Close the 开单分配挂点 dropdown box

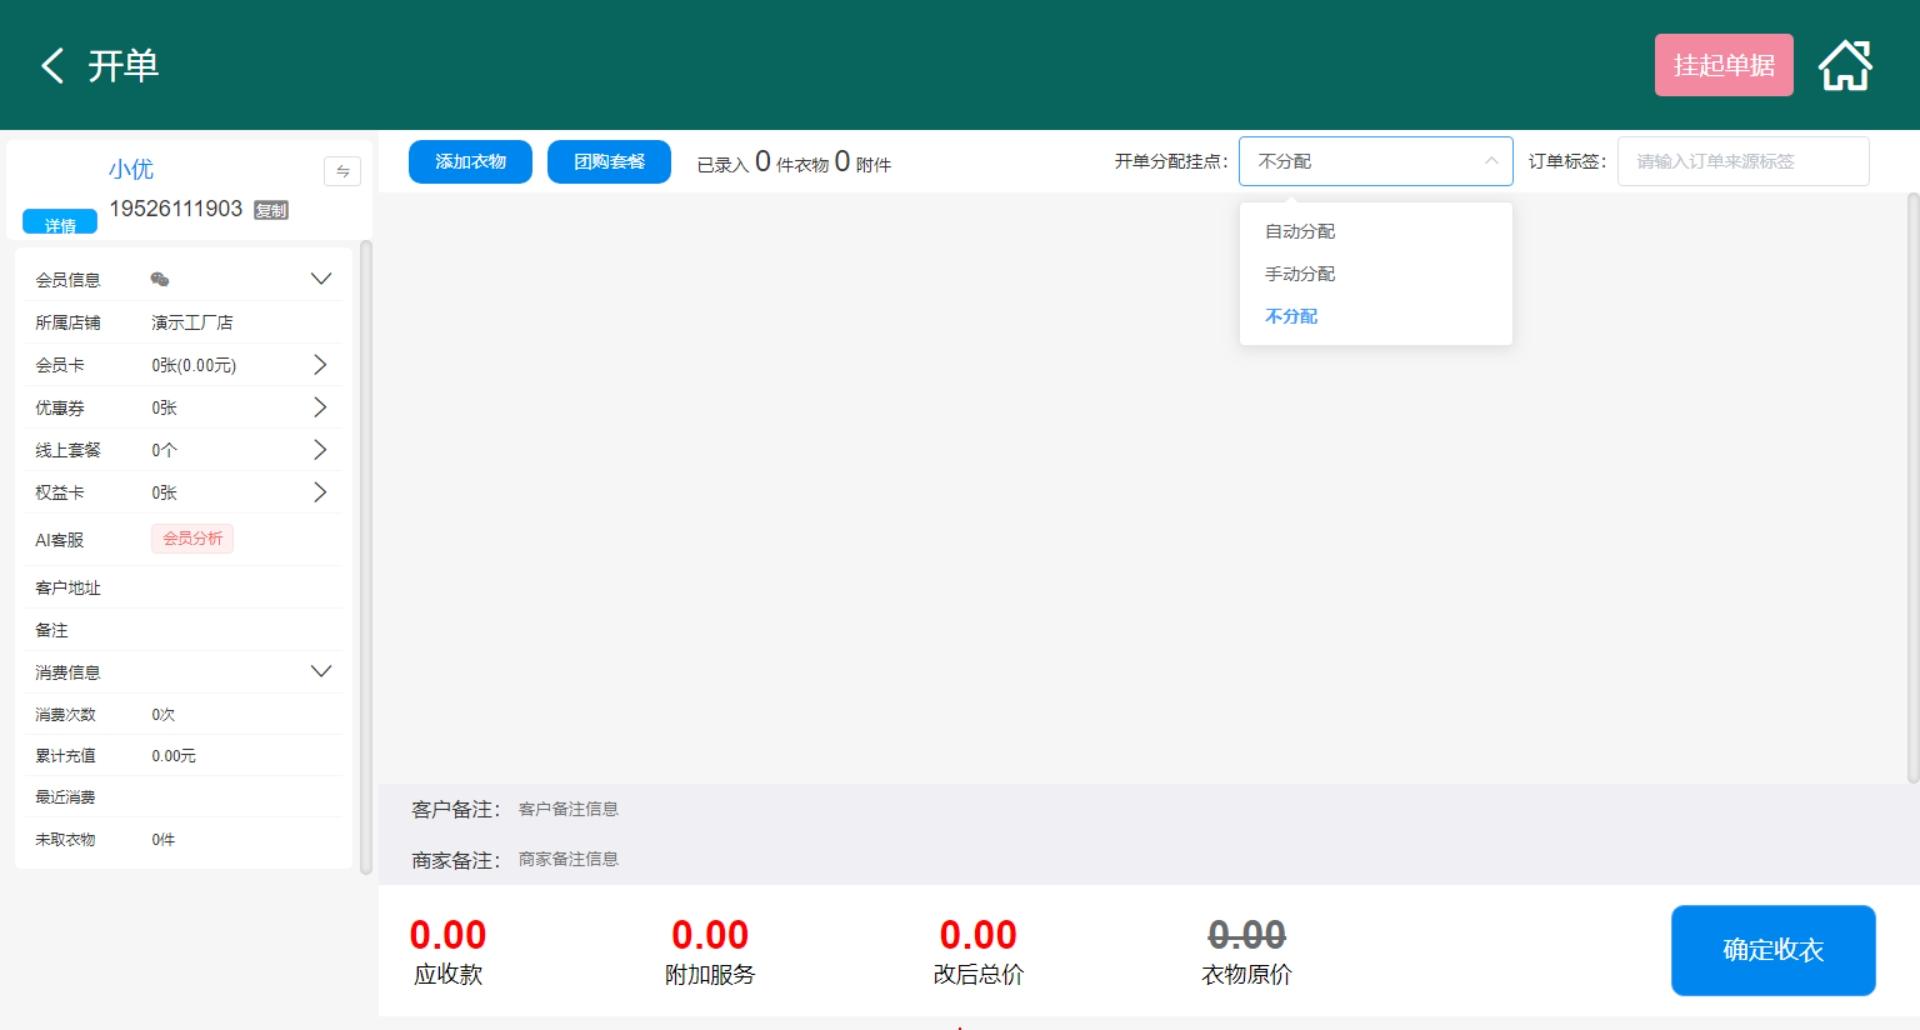point(1375,161)
